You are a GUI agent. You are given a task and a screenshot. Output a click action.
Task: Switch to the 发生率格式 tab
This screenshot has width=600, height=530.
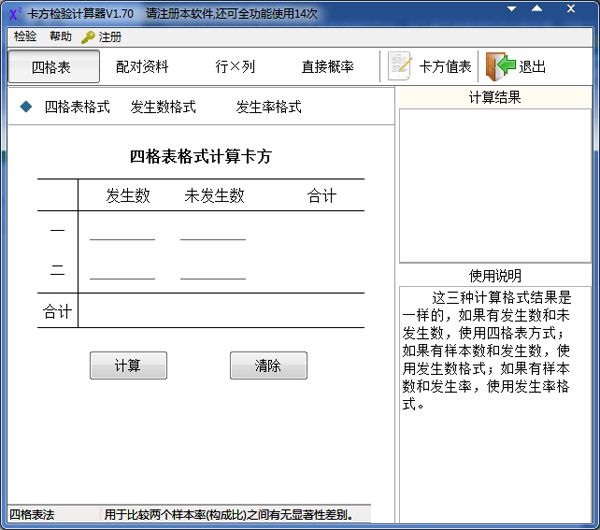pos(268,107)
